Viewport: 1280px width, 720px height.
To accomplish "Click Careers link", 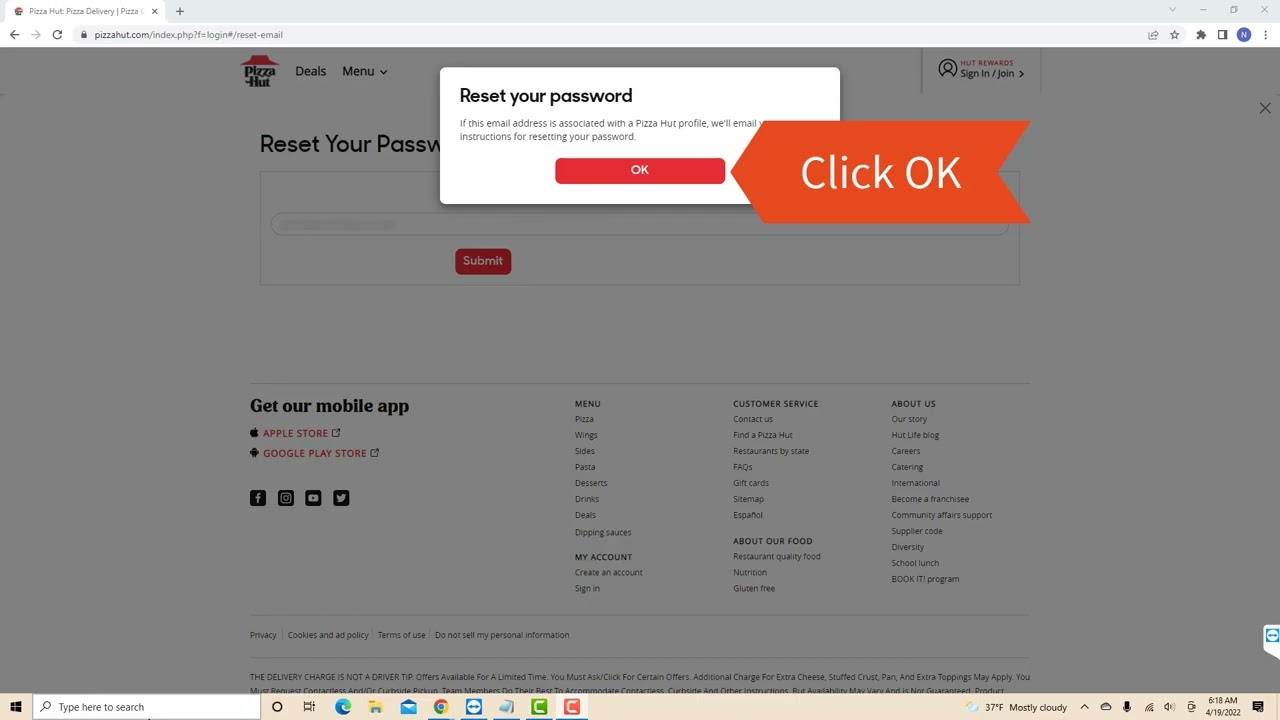I will (x=906, y=451).
